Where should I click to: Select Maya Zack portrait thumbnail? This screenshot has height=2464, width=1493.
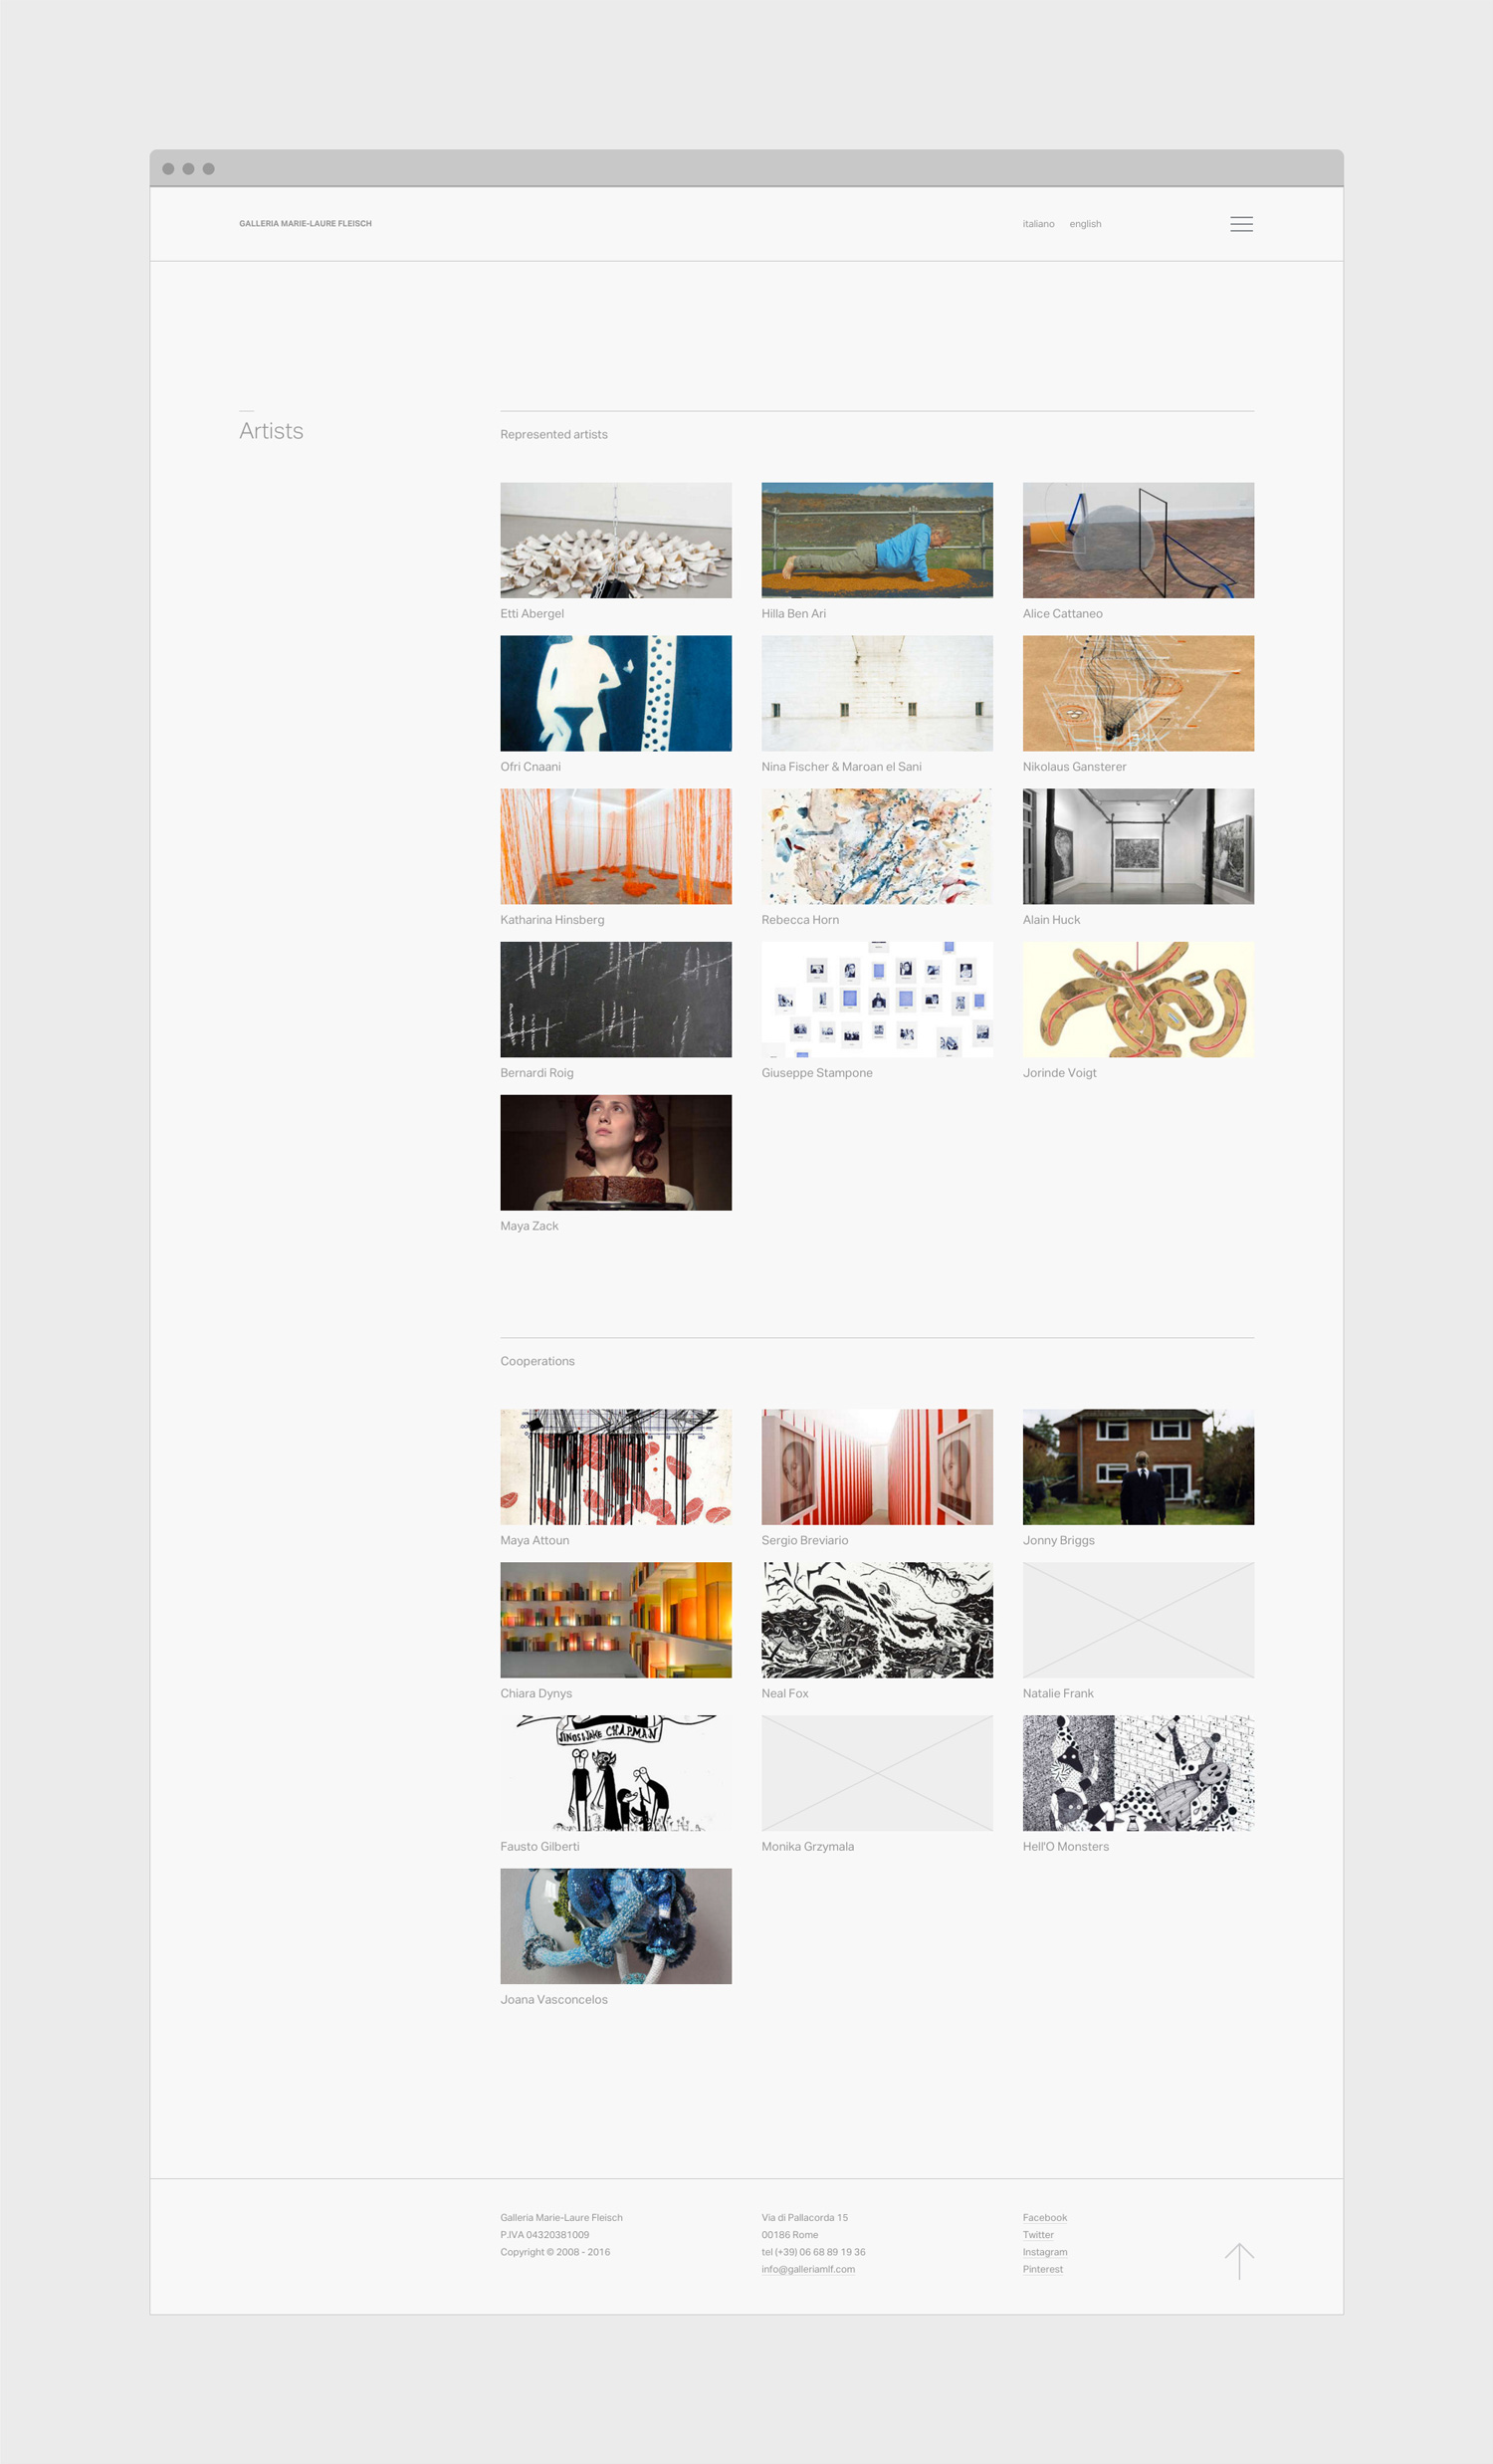[616, 1152]
